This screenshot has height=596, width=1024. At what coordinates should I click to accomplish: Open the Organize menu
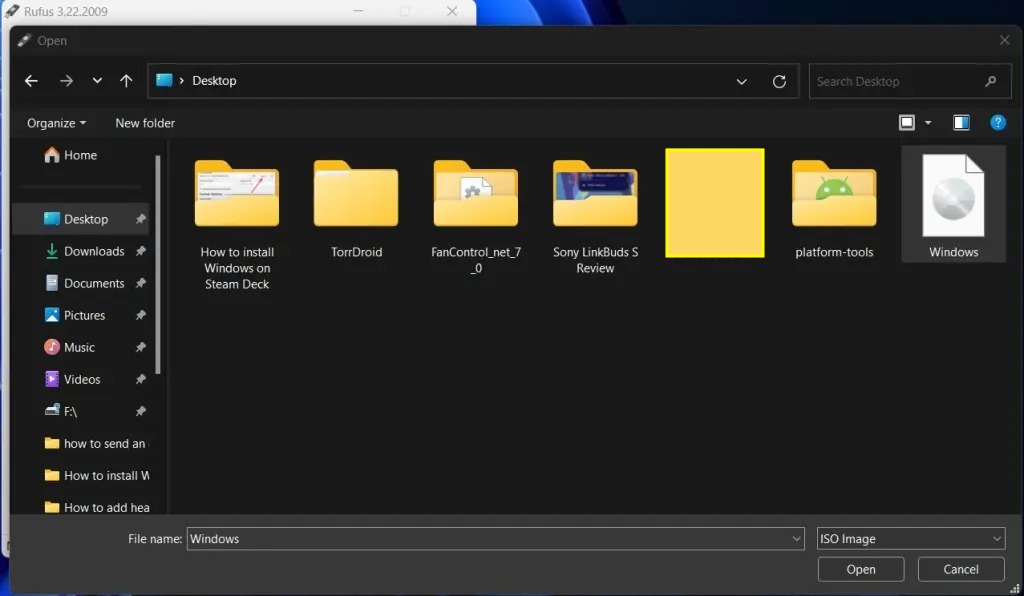click(x=56, y=123)
